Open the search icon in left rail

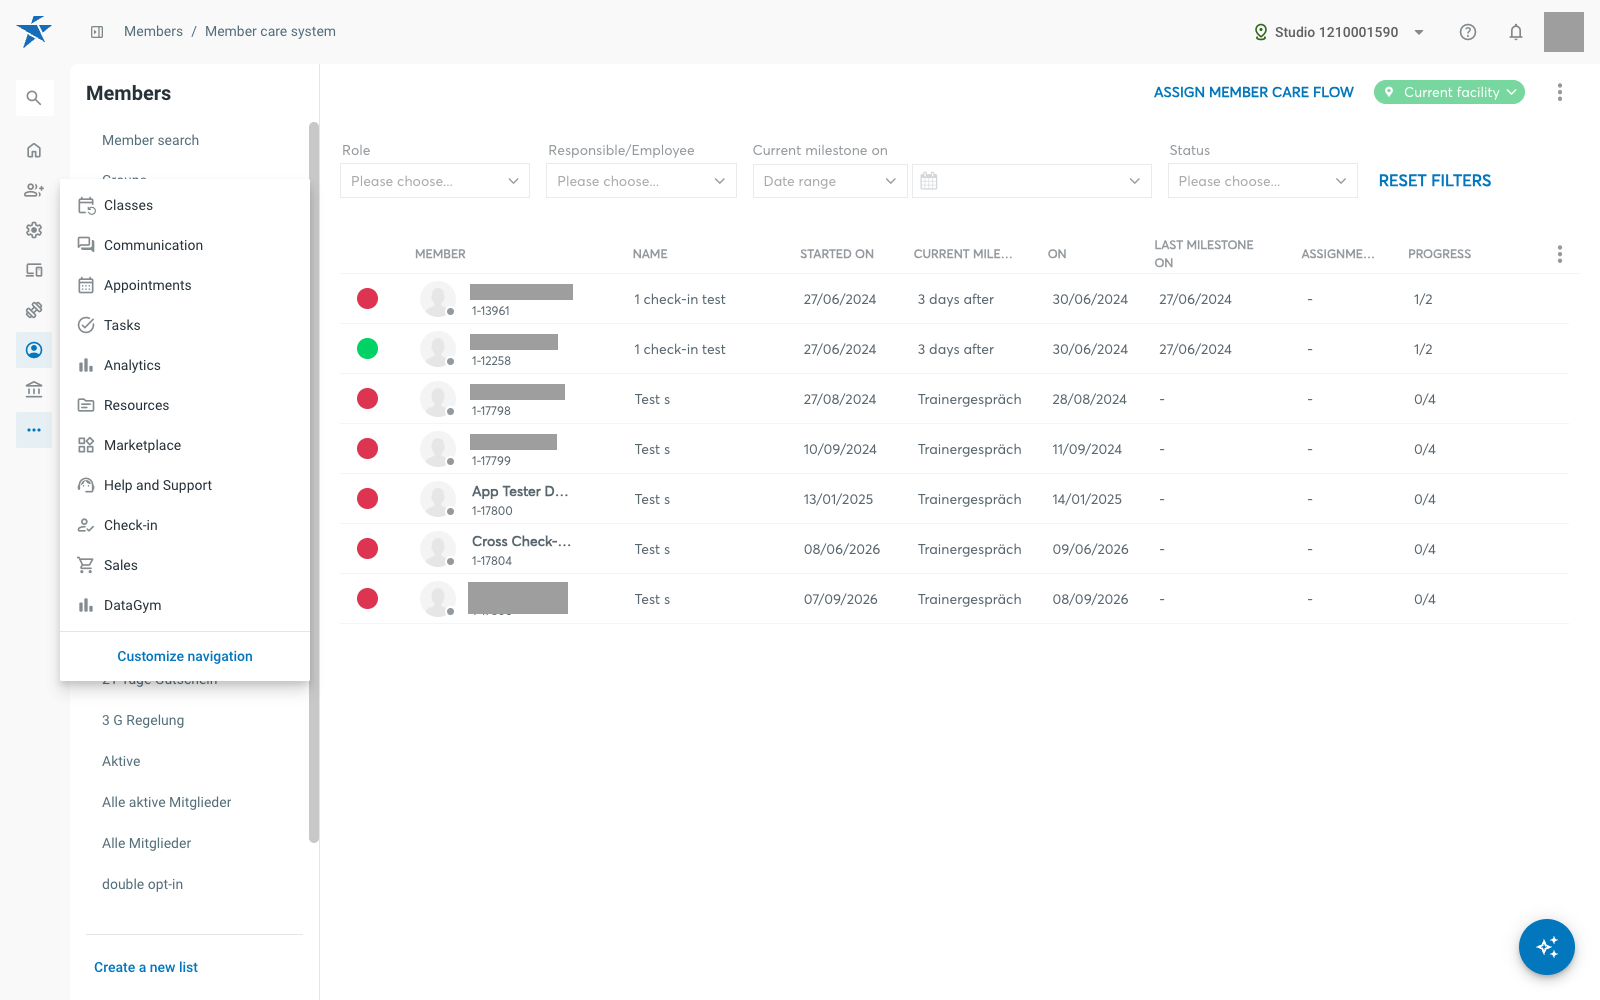34,98
